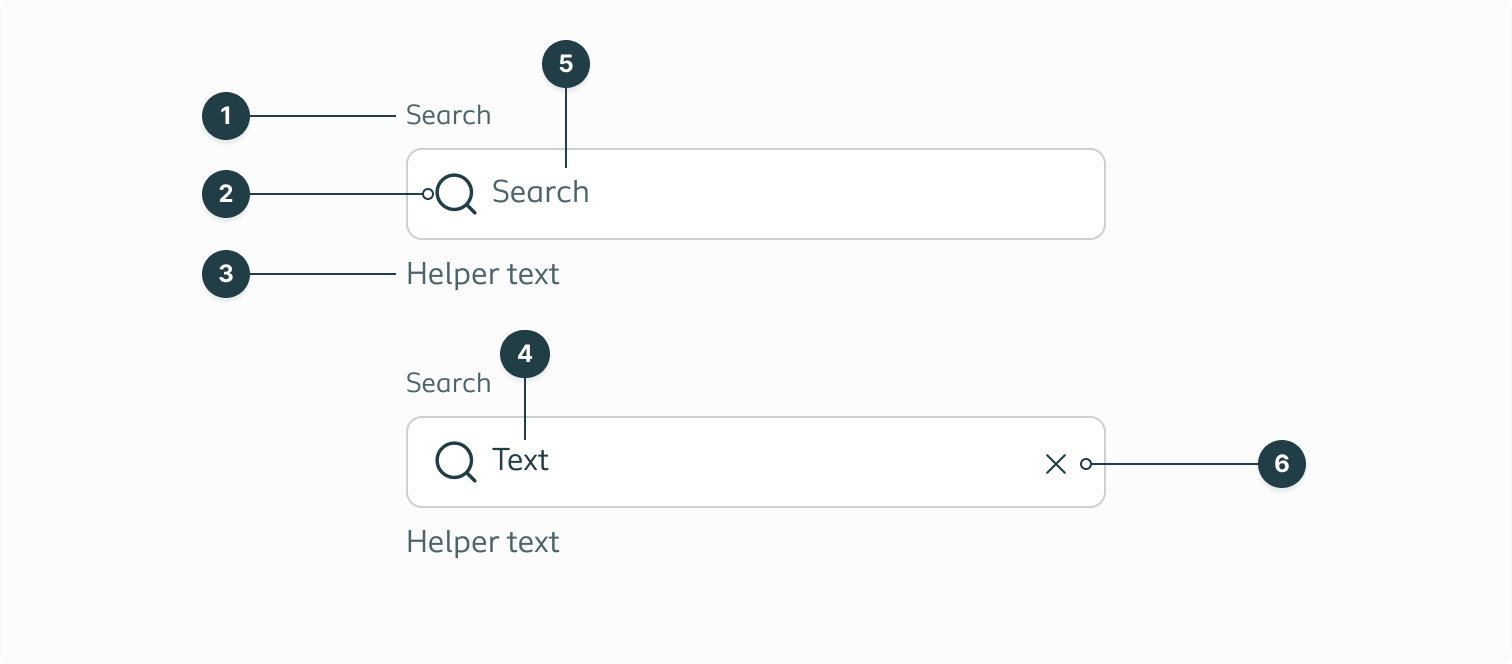The width and height of the screenshot is (1512, 664).
Task: Select the numbered badge labeled 3
Action: click(x=226, y=274)
